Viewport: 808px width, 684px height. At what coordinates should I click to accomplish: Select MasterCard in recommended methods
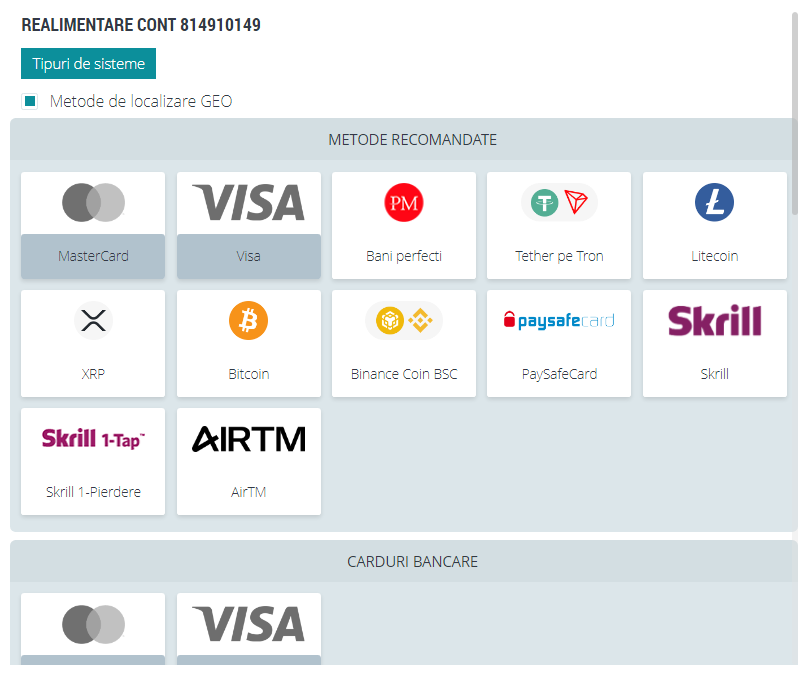[93, 225]
